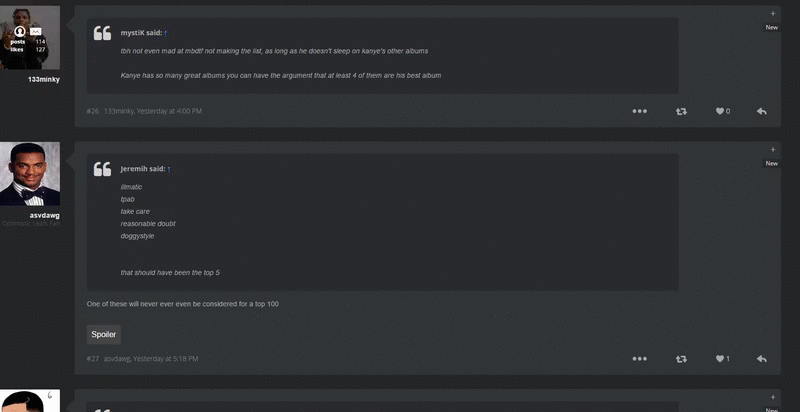The width and height of the screenshot is (800, 412).
Task: Open asvdawg username below avatar
Action: coord(44,216)
